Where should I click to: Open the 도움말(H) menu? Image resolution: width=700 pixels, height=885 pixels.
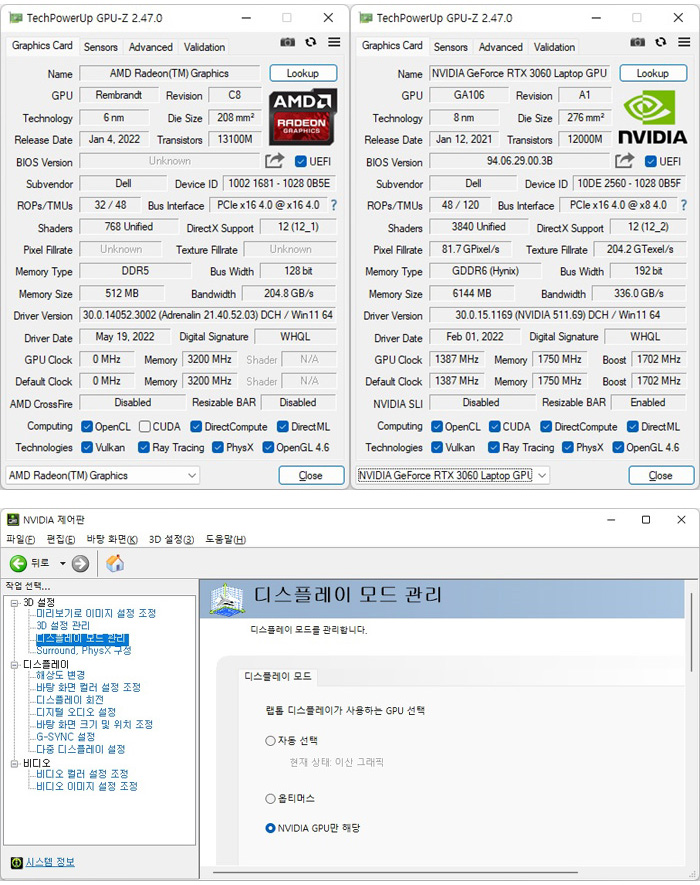click(x=226, y=540)
